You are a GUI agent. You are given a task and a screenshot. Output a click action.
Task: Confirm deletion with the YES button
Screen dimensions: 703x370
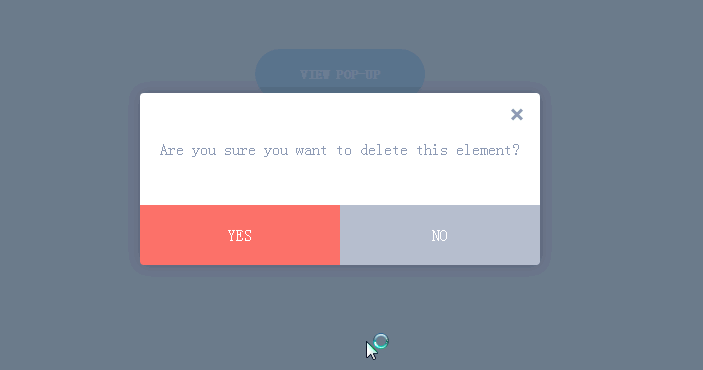tap(240, 235)
